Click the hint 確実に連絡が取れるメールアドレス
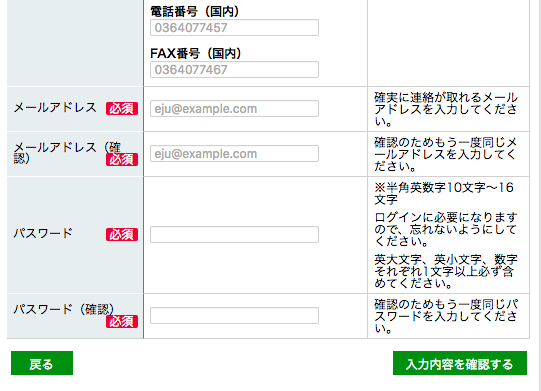This screenshot has height=391, width=541. [x=446, y=109]
